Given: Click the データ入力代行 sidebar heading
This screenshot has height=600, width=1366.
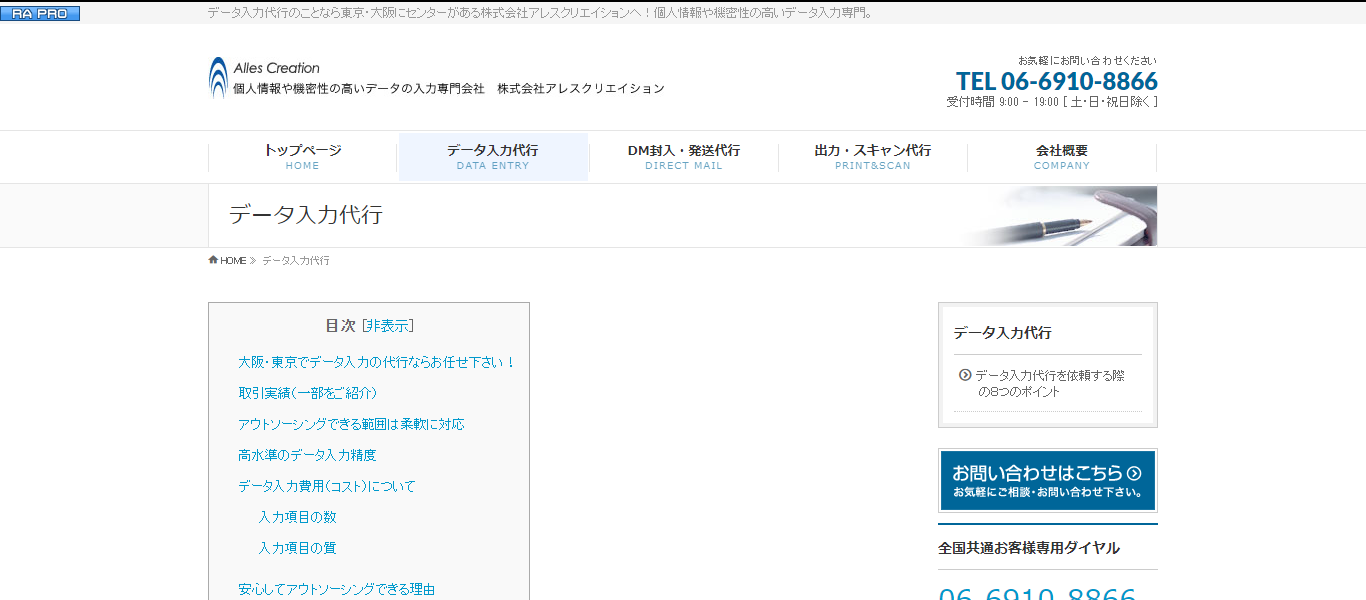Looking at the screenshot, I should pos(1002,333).
